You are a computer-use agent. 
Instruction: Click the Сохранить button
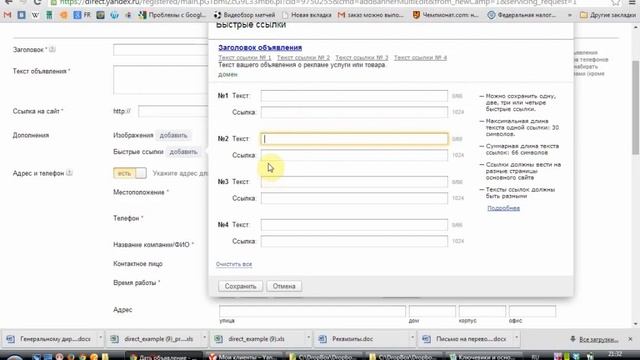pyautogui.click(x=240, y=286)
